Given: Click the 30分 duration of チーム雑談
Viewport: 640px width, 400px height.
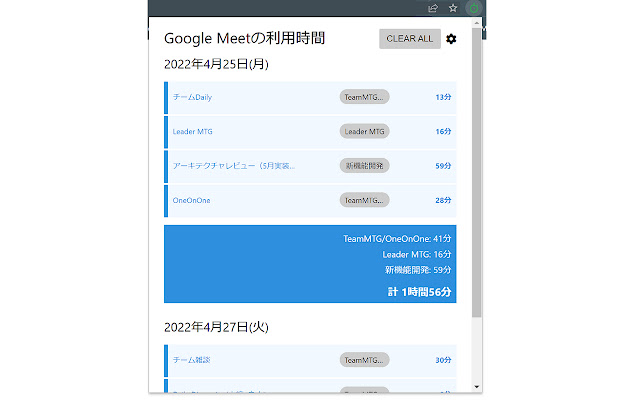Looking at the screenshot, I should (443, 360).
